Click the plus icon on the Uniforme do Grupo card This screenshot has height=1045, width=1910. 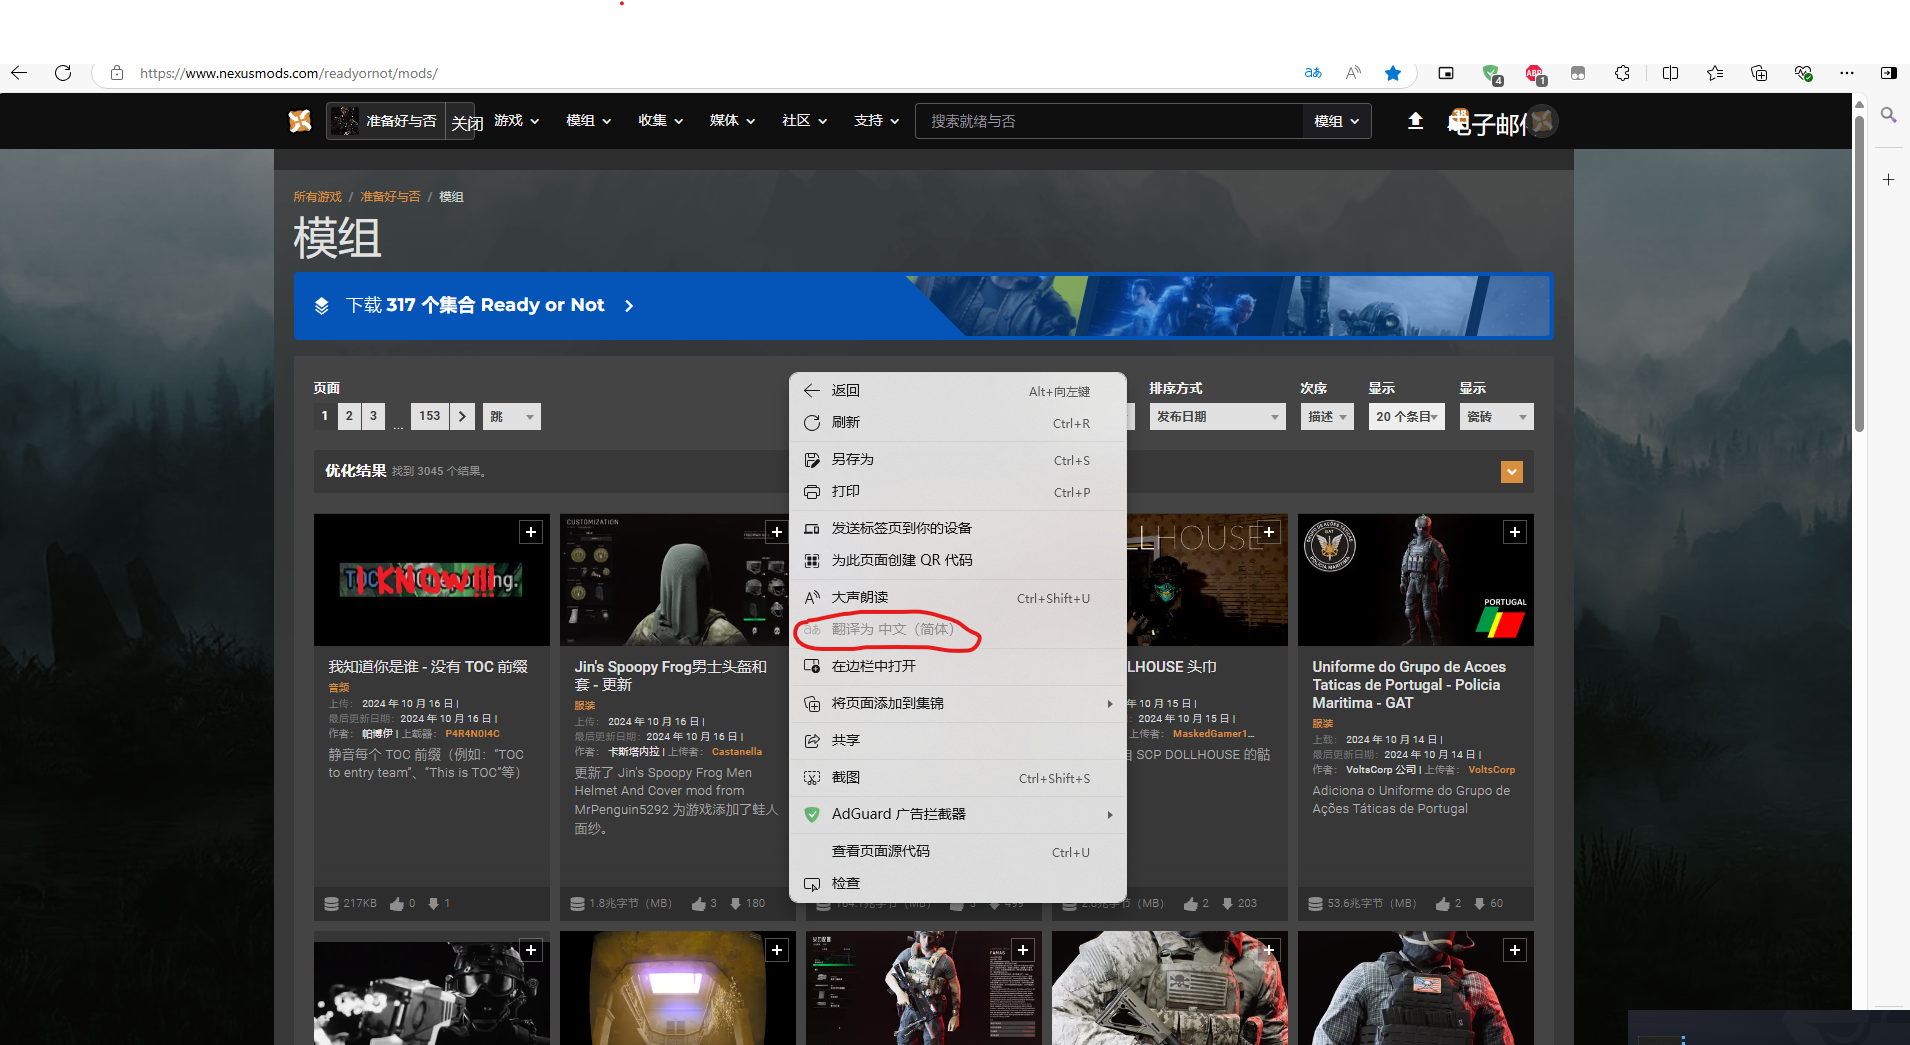click(1515, 532)
